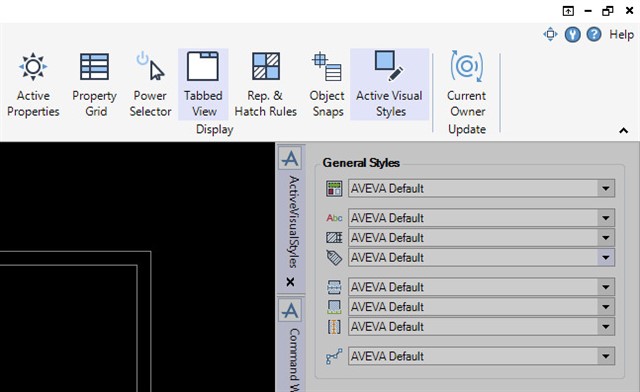Toggle Active Visual Styles panel

(x=389, y=85)
